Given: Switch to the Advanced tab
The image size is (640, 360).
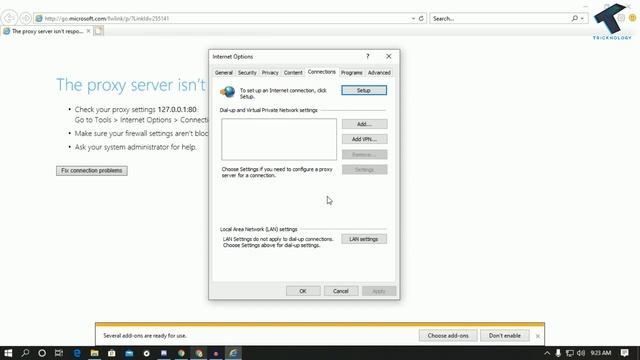Looking at the screenshot, I should [x=379, y=73].
